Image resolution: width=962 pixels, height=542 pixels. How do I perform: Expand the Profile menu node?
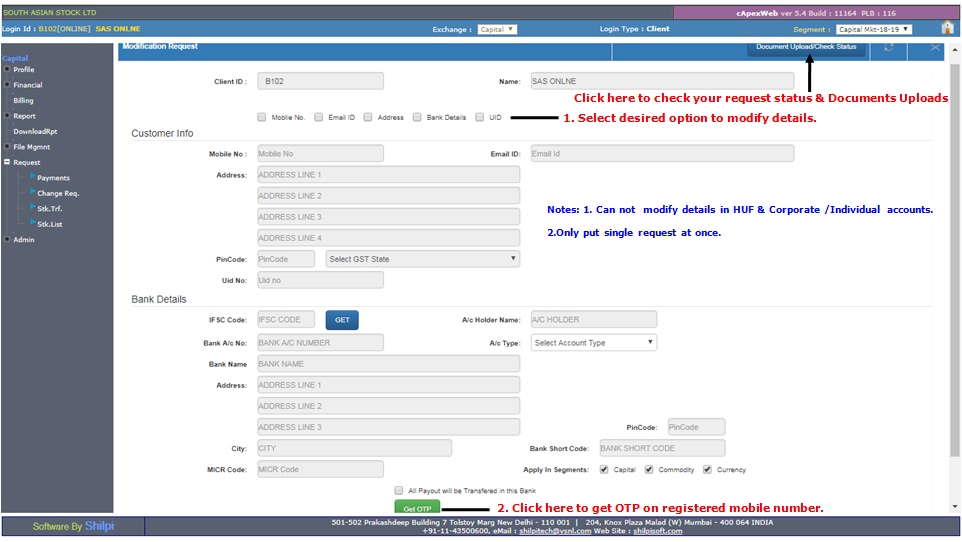point(7,69)
